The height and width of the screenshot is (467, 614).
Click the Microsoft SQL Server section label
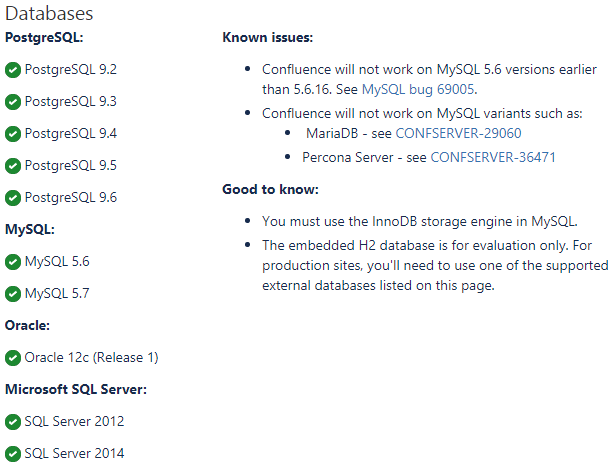pos(76,389)
